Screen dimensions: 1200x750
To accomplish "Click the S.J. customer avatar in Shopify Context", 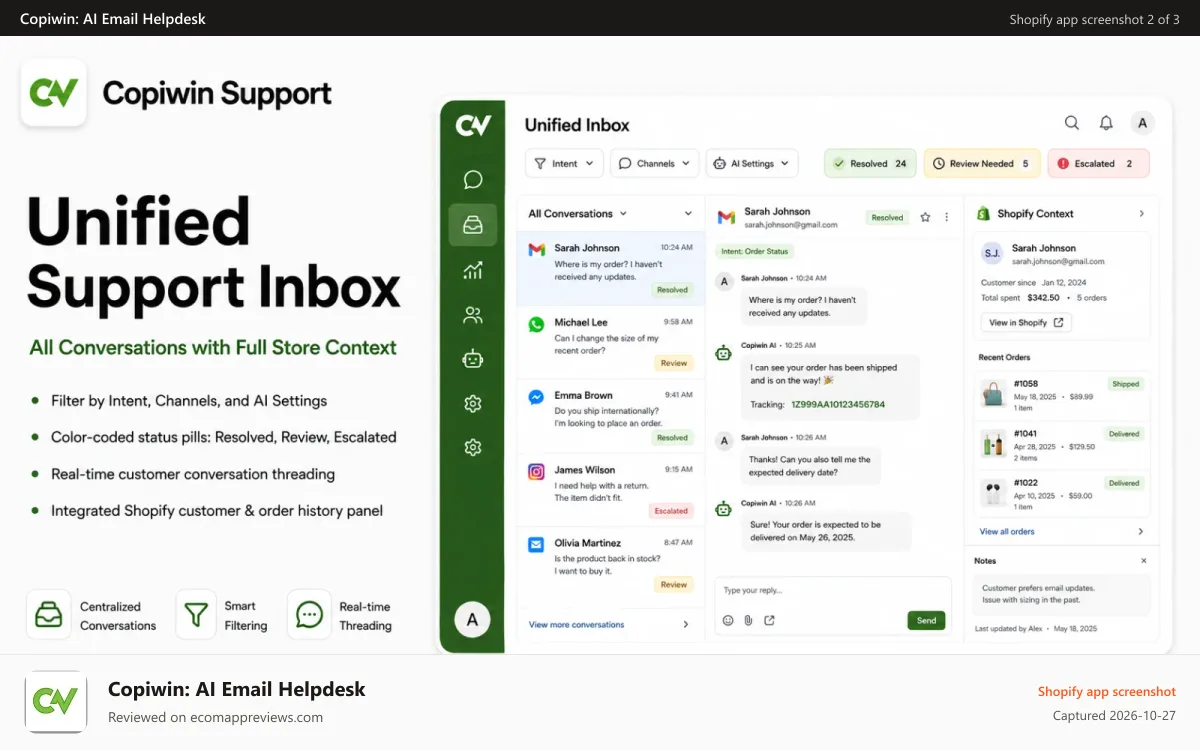I will coord(991,253).
